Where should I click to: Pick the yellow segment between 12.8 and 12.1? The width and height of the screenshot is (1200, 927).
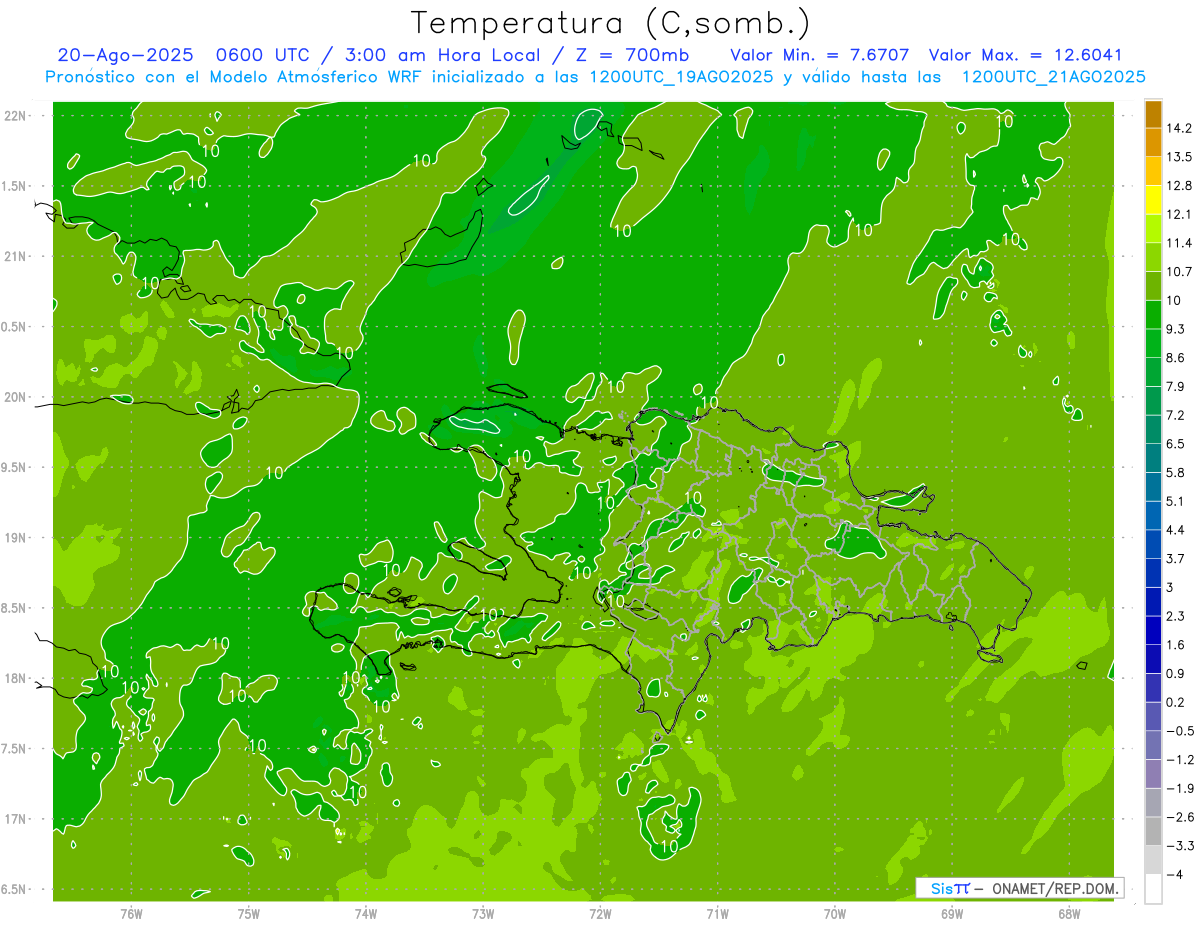1153,200
